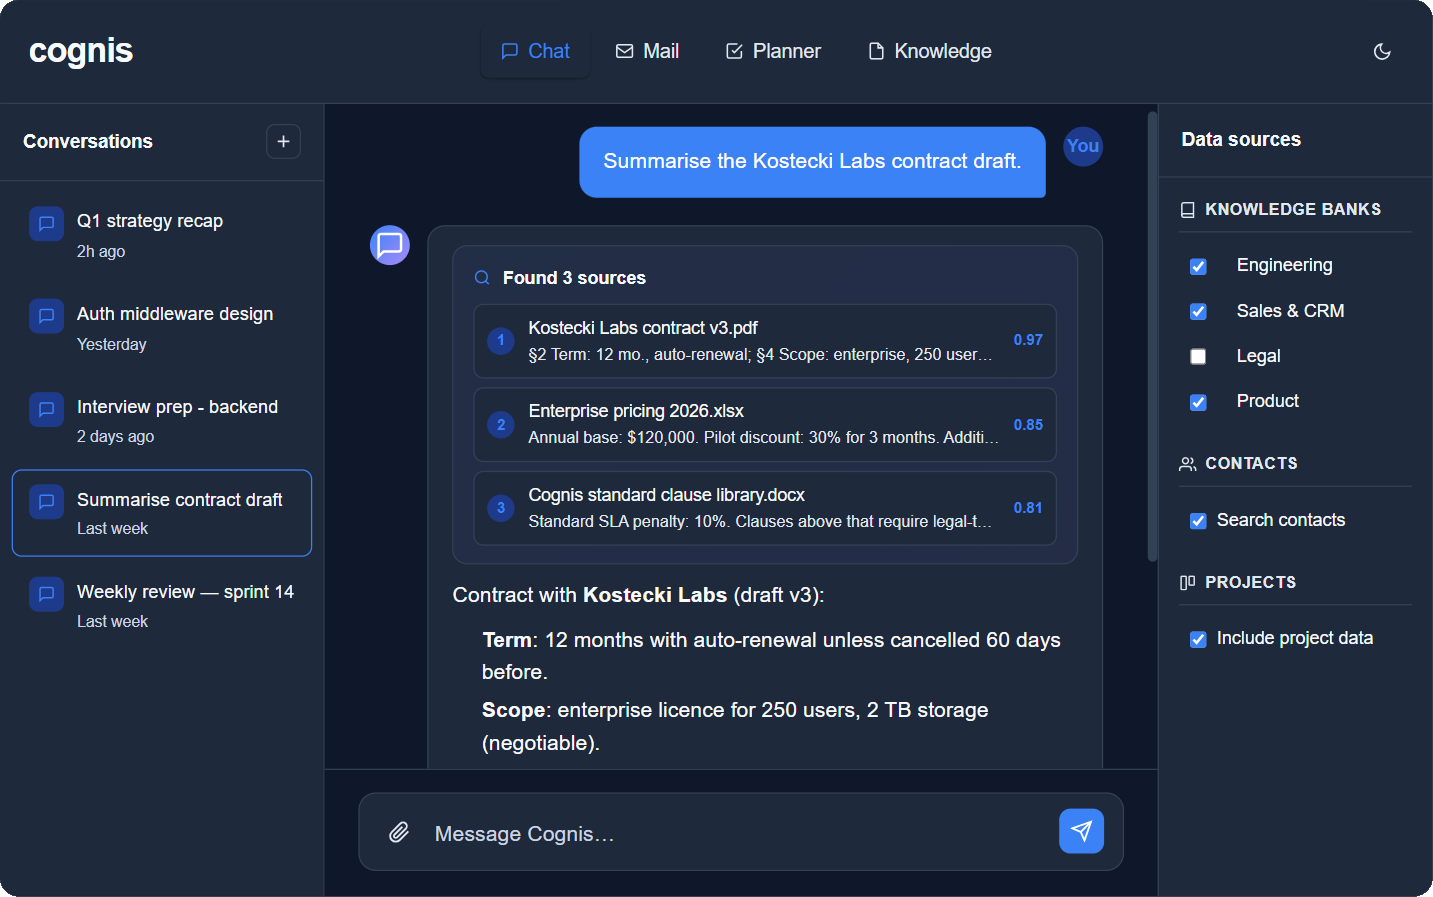Viewport: 1433px width, 897px height.
Task: Toggle Include project data checkbox
Action: point(1198,640)
